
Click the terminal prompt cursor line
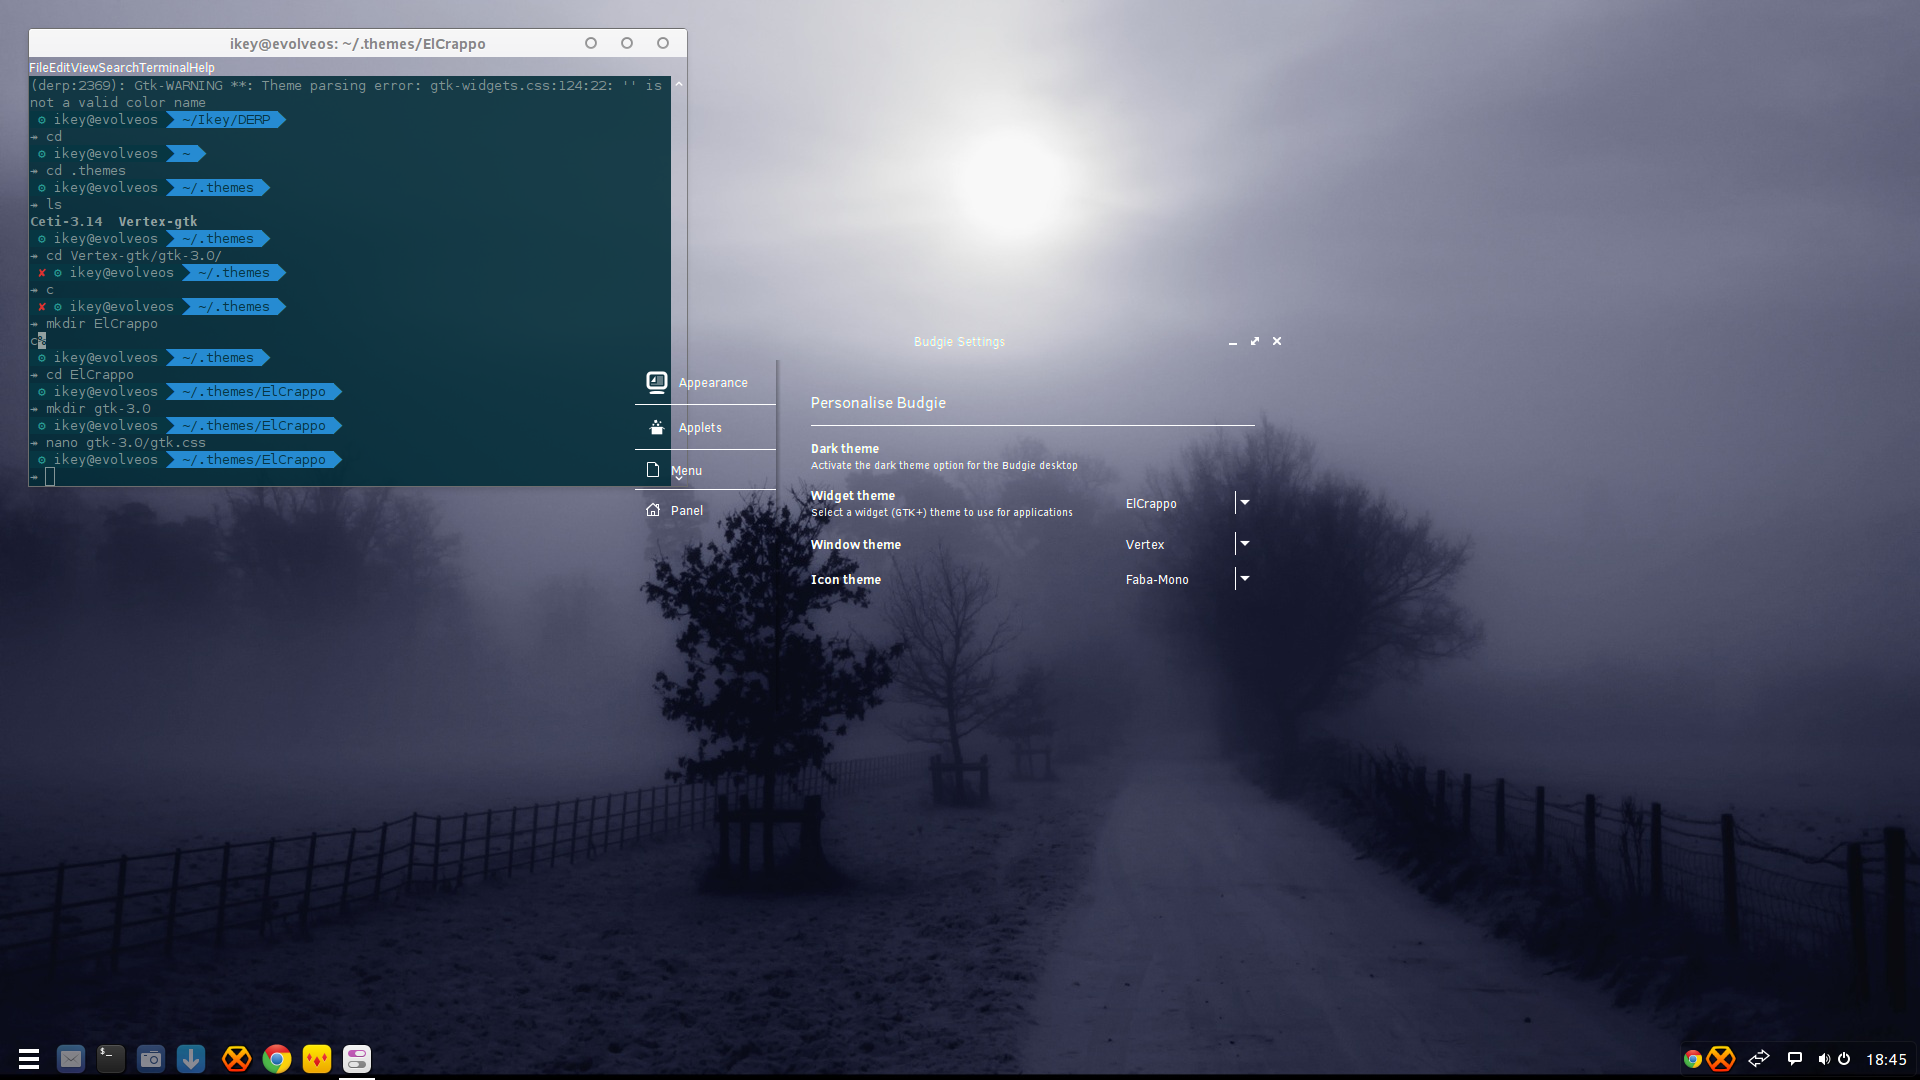(x=50, y=477)
